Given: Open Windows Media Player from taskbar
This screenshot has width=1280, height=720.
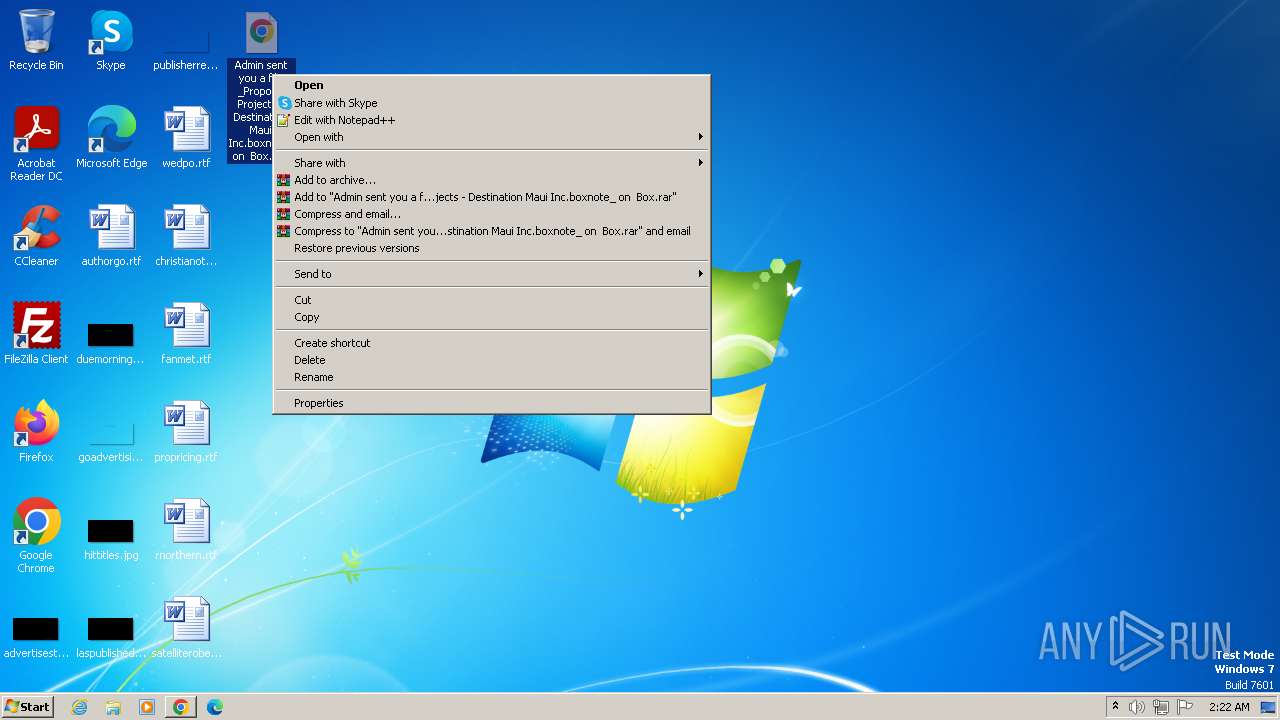Looking at the screenshot, I should 147,707.
